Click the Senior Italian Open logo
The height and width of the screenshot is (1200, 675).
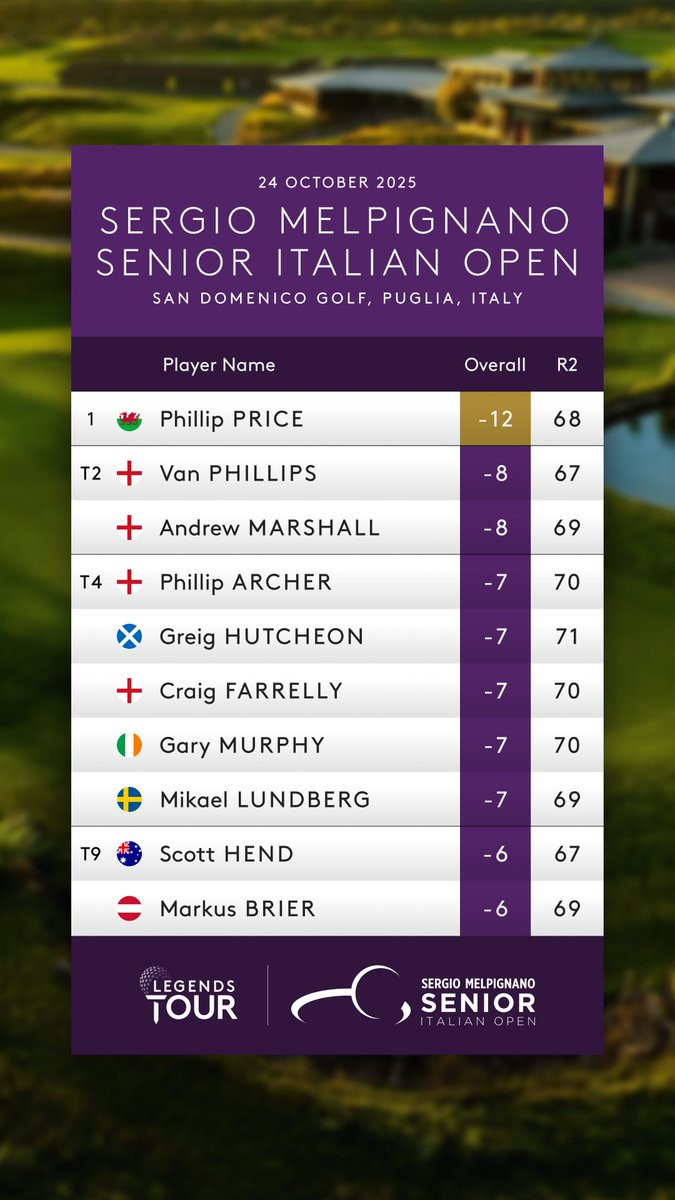[414, 995]
